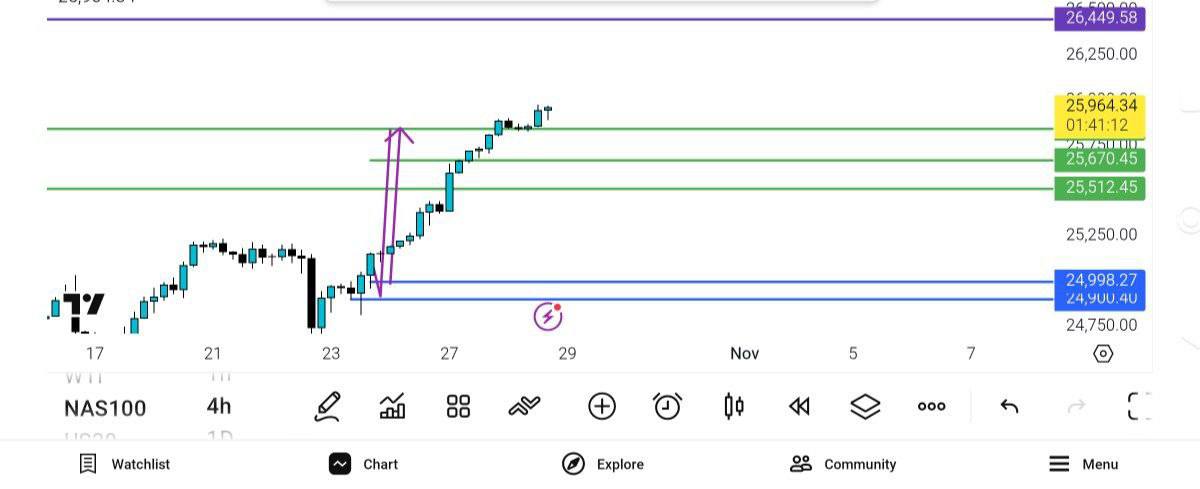
Task: Start bar replay with rewind icon
Action: click(798, 406)
